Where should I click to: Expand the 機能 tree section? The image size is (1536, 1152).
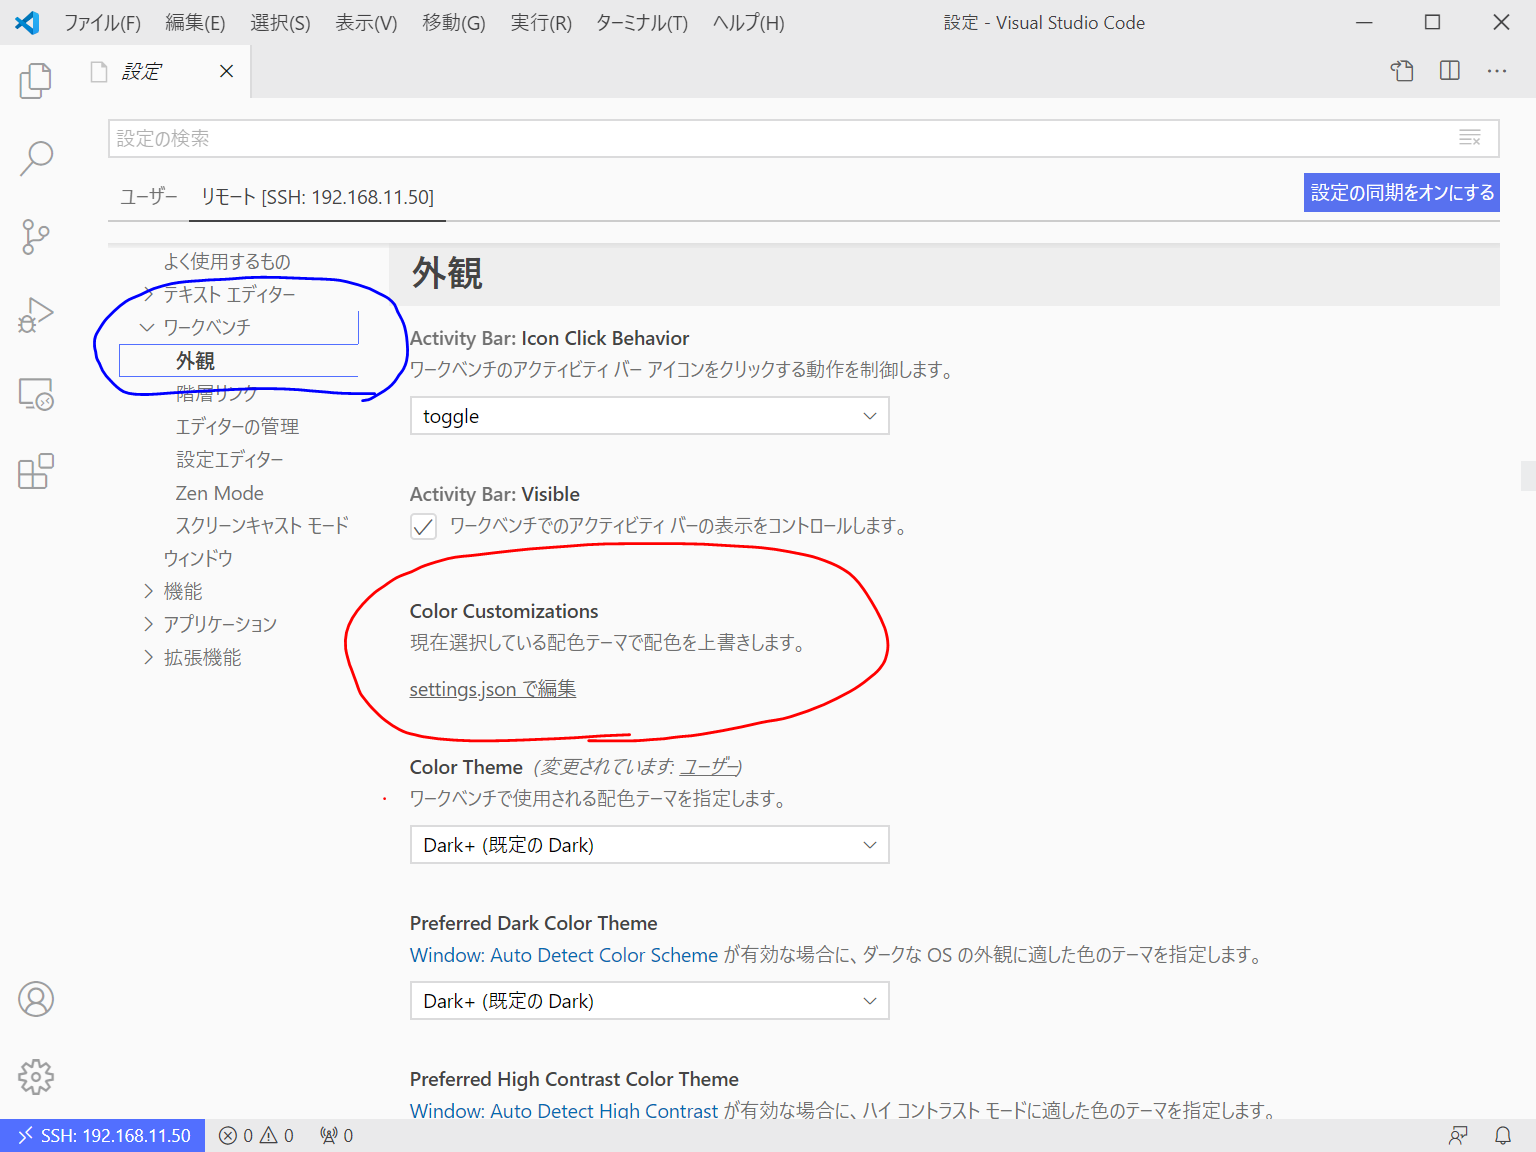coord(148,591)
